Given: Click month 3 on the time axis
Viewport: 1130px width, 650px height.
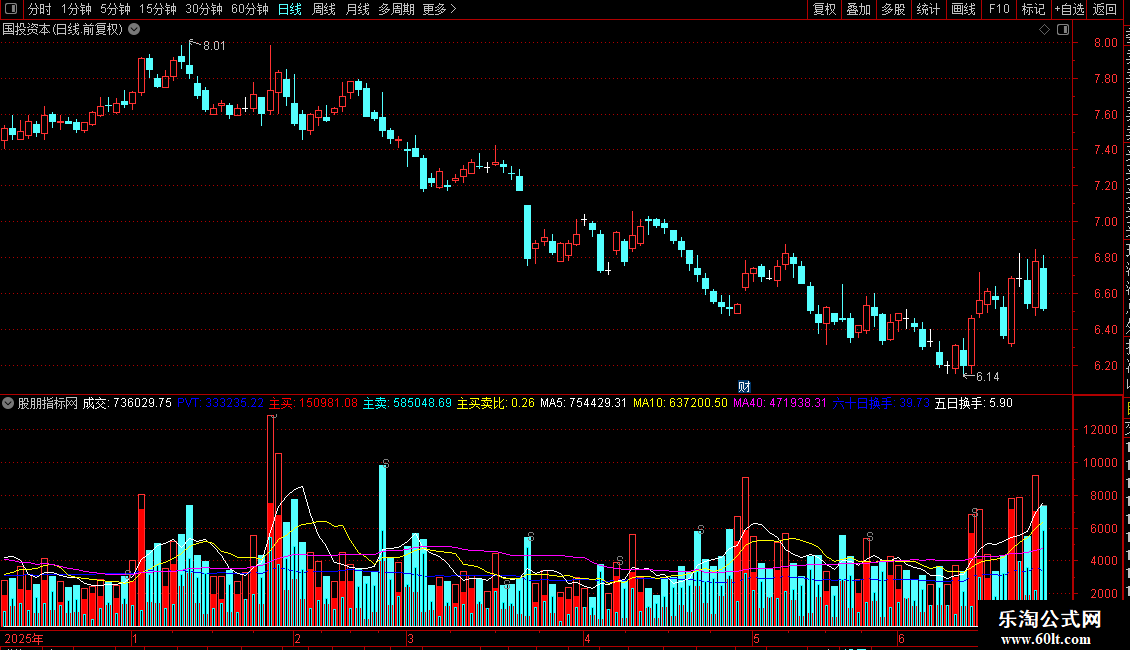Looking at the screenshot, I should click(410, 638).
